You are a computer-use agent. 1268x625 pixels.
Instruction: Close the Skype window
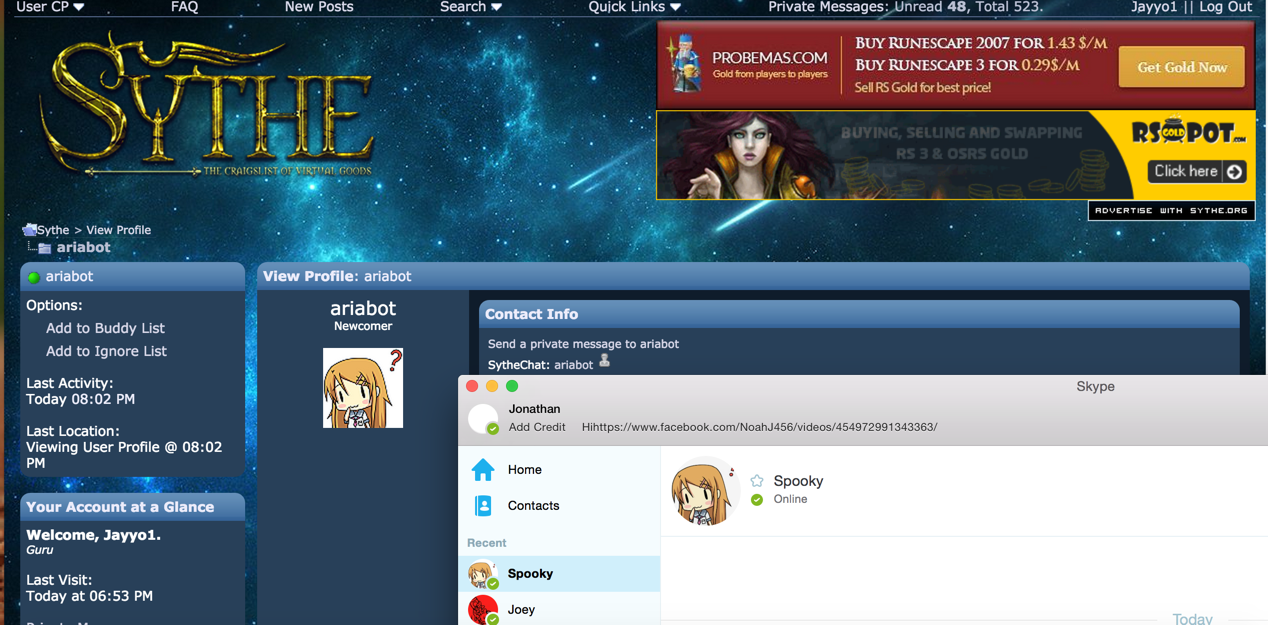coord(472,386)
